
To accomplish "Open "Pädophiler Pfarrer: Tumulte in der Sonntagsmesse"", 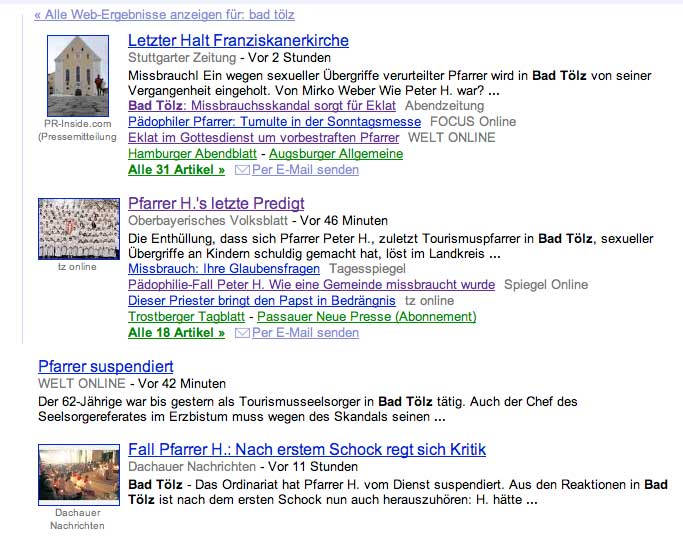I will coord(275,121).
